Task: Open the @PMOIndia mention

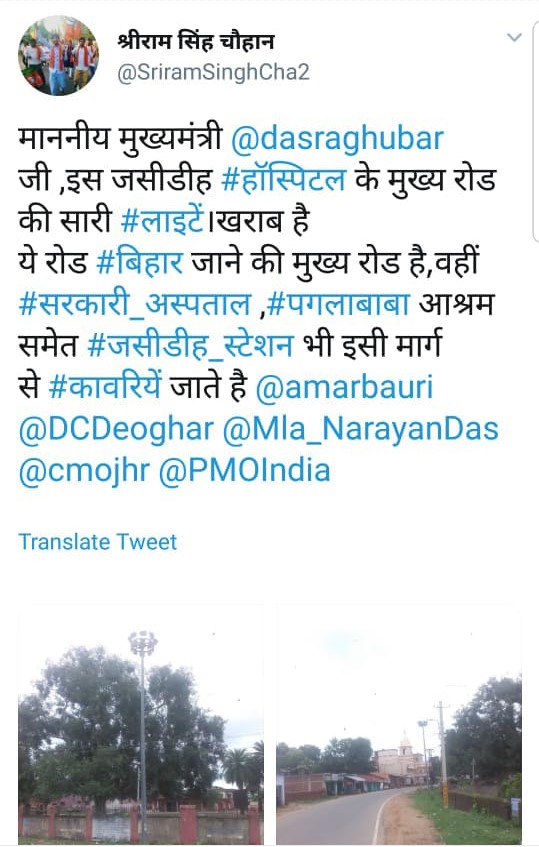Action: click(x=244, y=470)
